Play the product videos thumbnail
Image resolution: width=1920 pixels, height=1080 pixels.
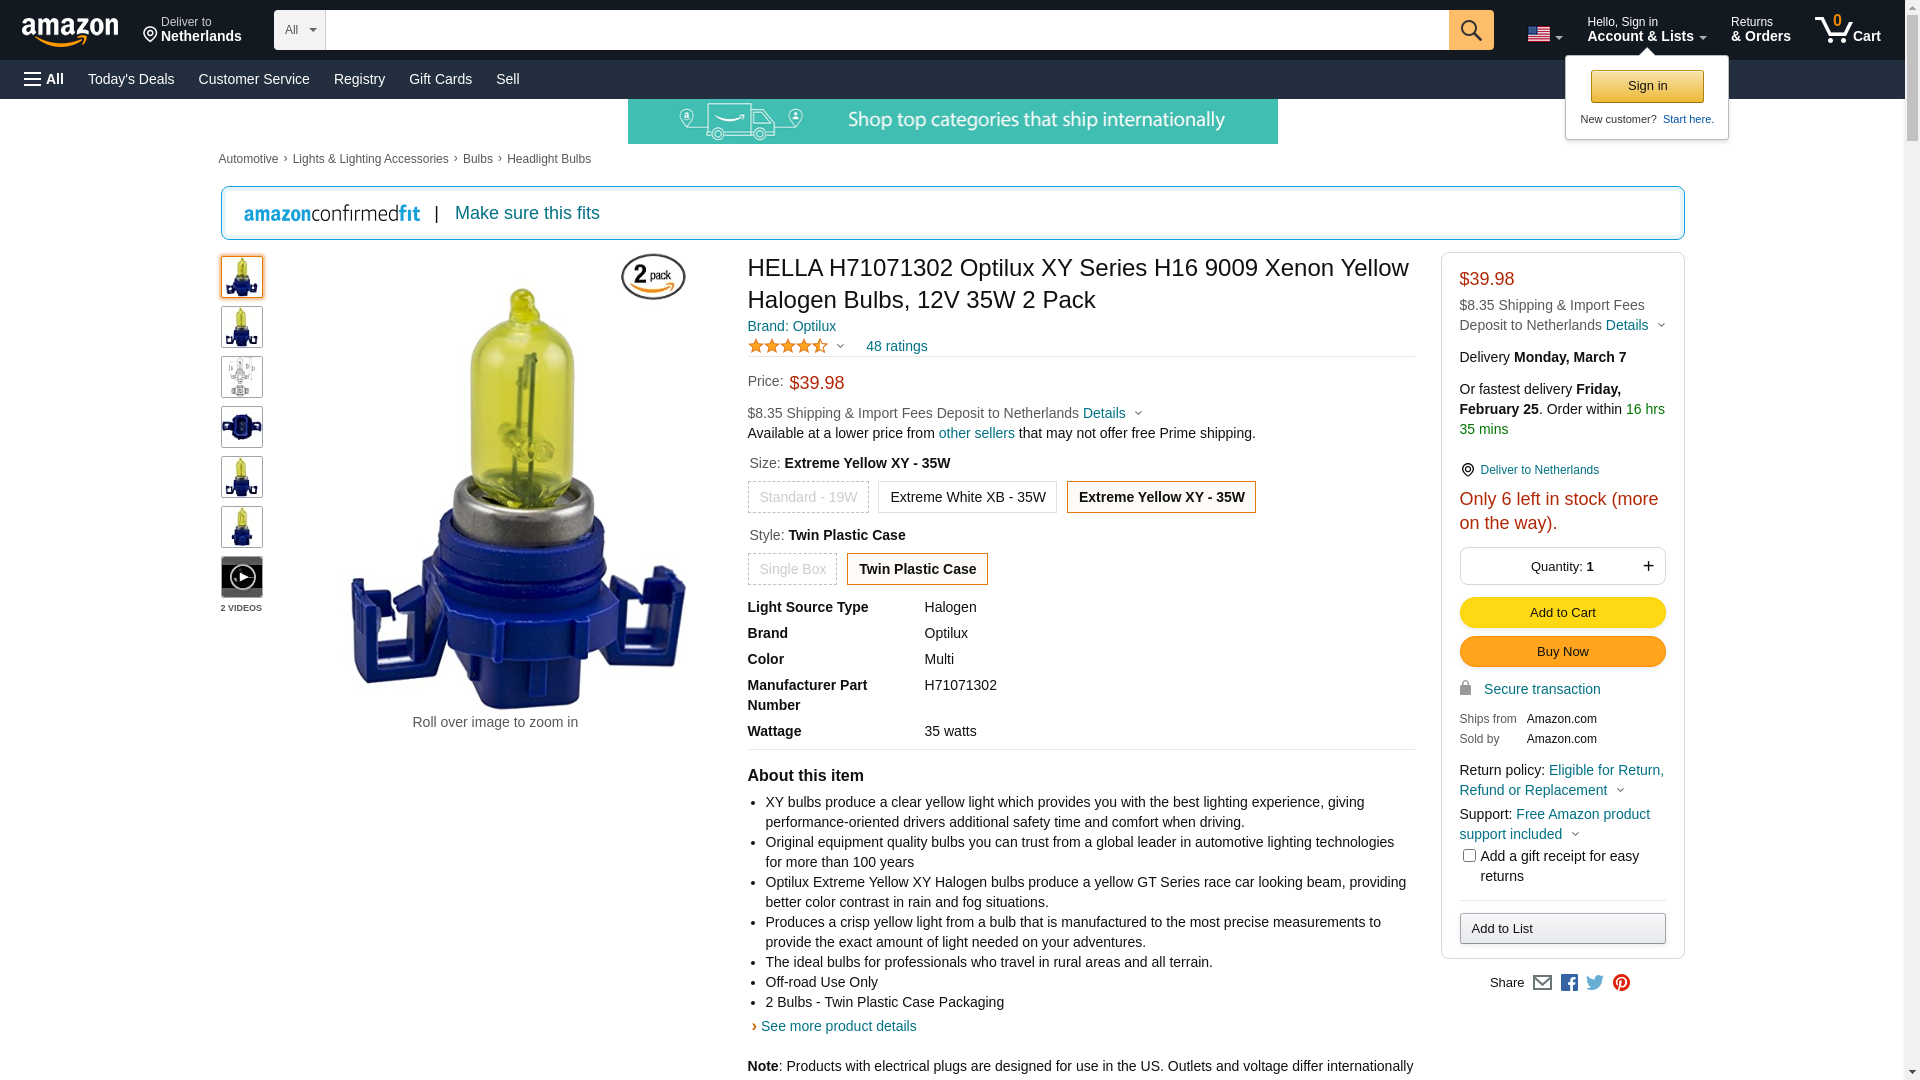[x=242, y=577]
